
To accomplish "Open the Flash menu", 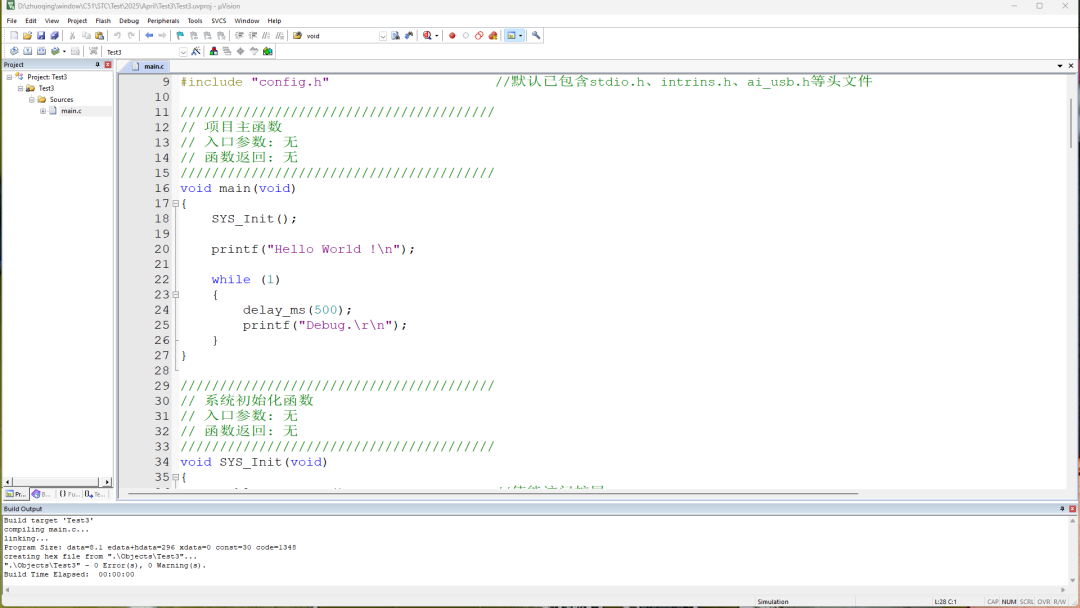I will [103, 21].
